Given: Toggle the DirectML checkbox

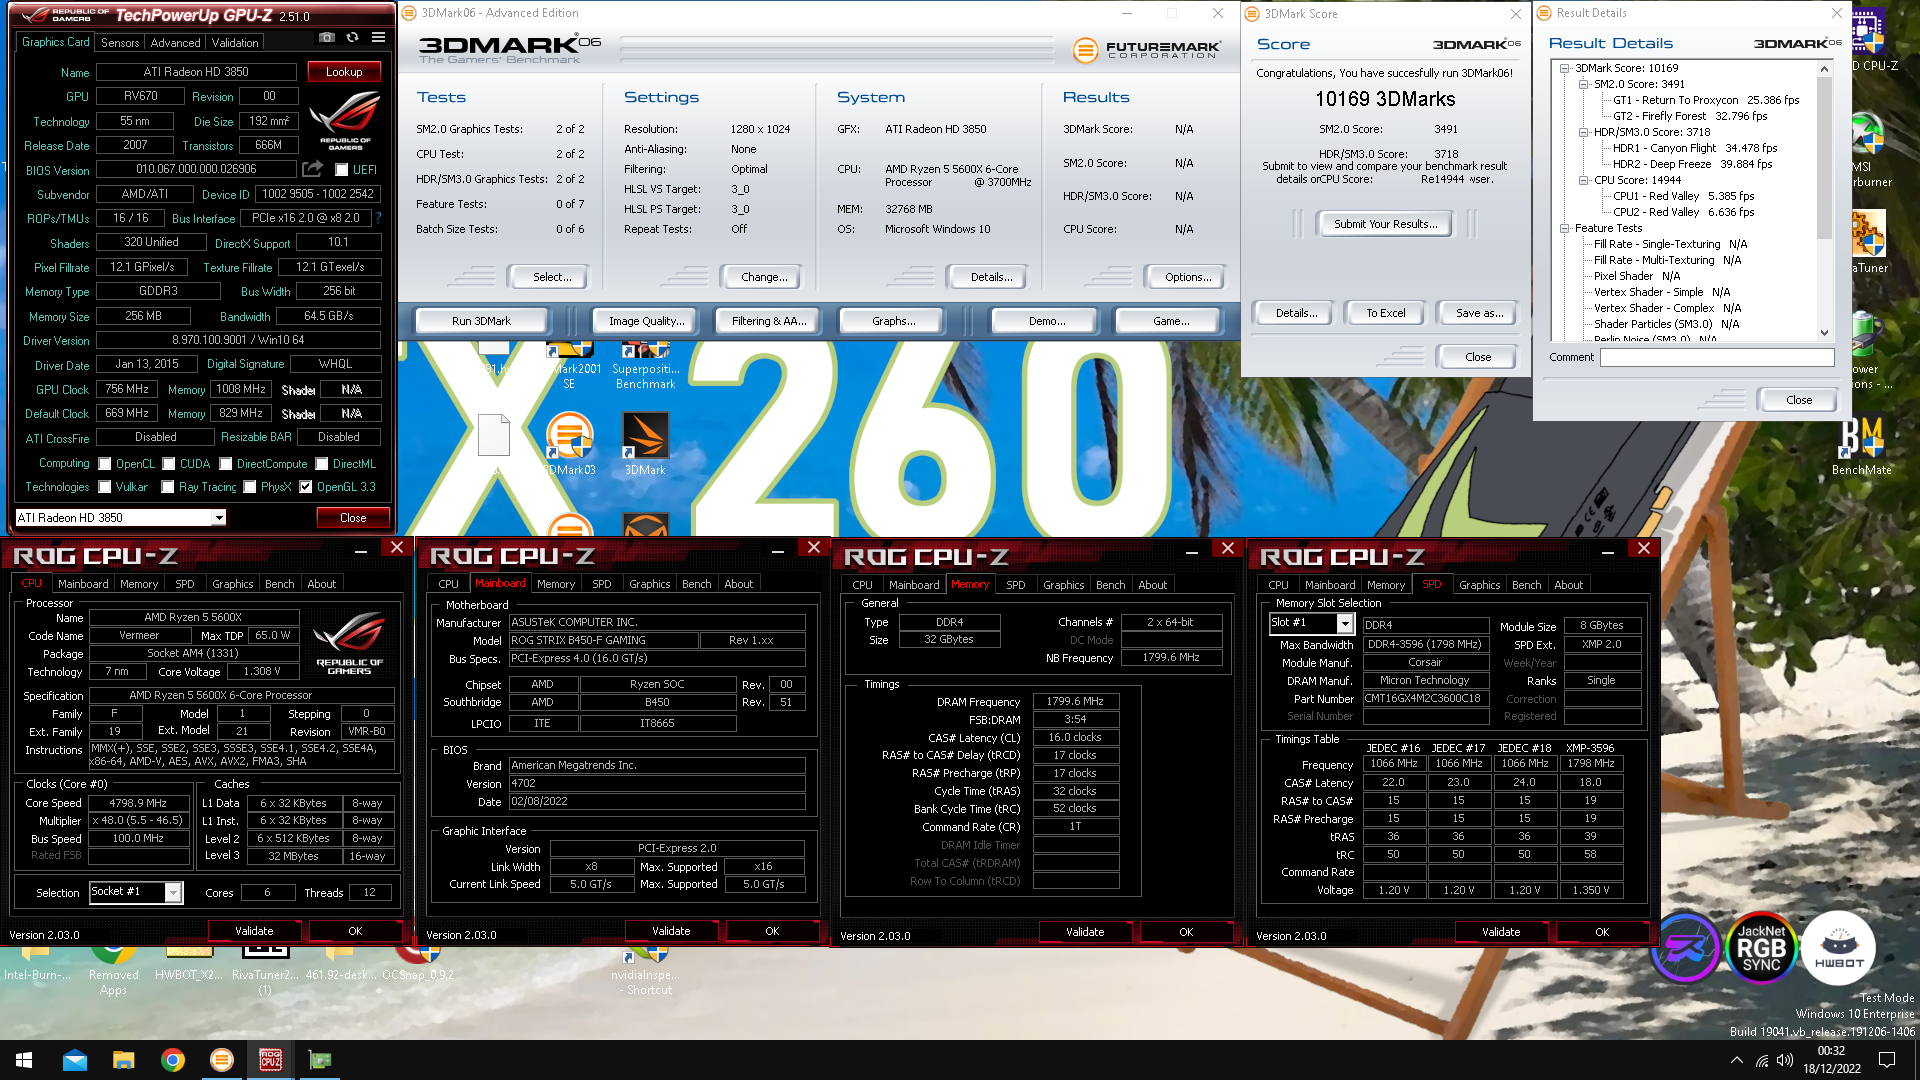Looking at the screenshot, I should 322,464.
